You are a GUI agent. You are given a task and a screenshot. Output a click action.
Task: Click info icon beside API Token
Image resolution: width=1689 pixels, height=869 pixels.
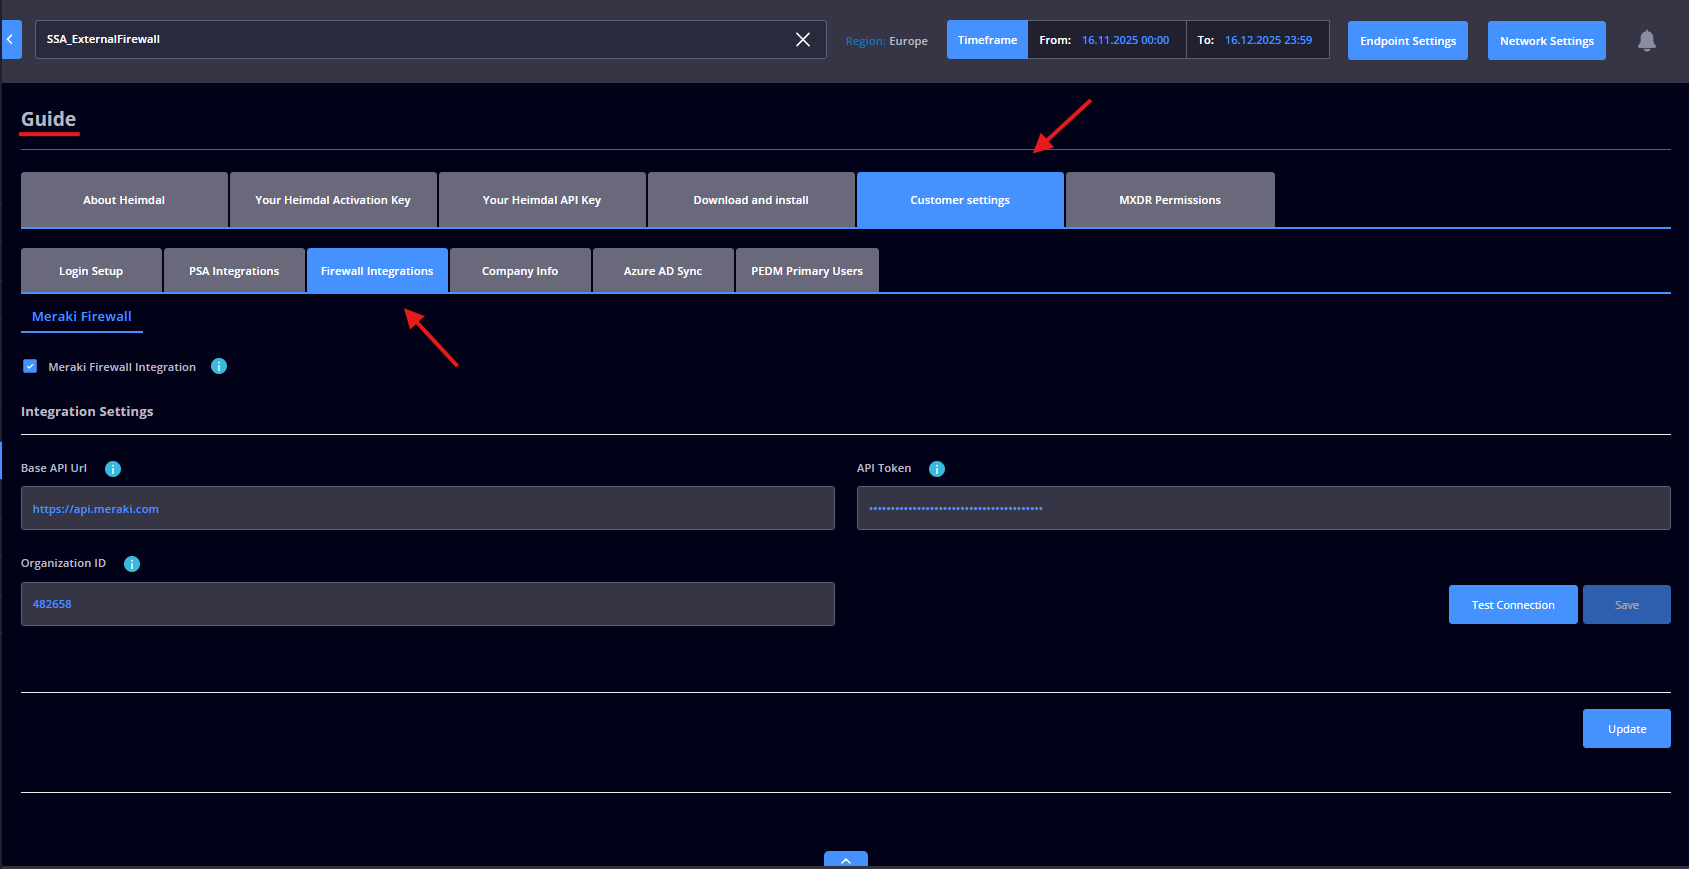937,469
